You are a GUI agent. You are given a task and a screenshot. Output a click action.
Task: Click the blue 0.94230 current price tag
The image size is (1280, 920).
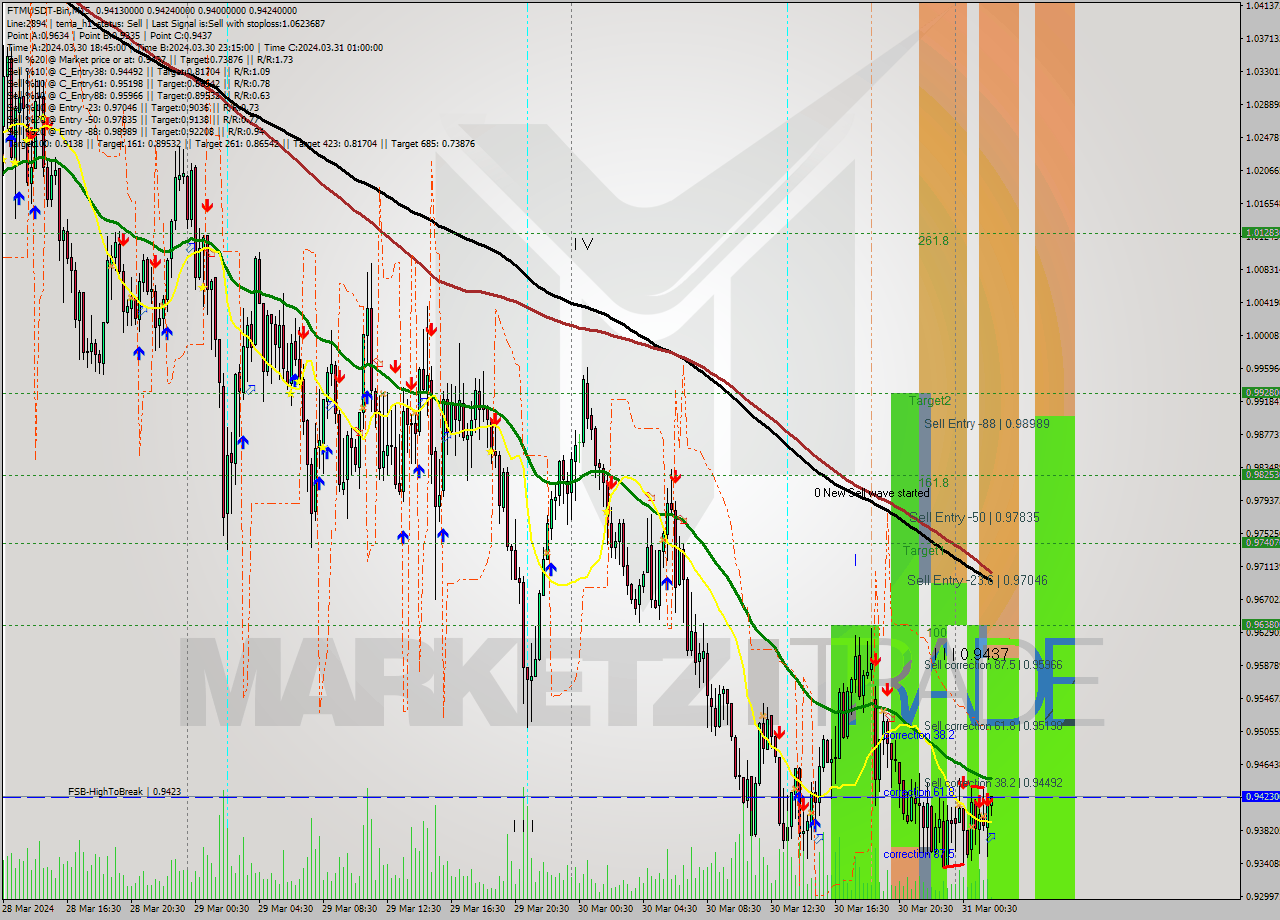(1261, 797)
